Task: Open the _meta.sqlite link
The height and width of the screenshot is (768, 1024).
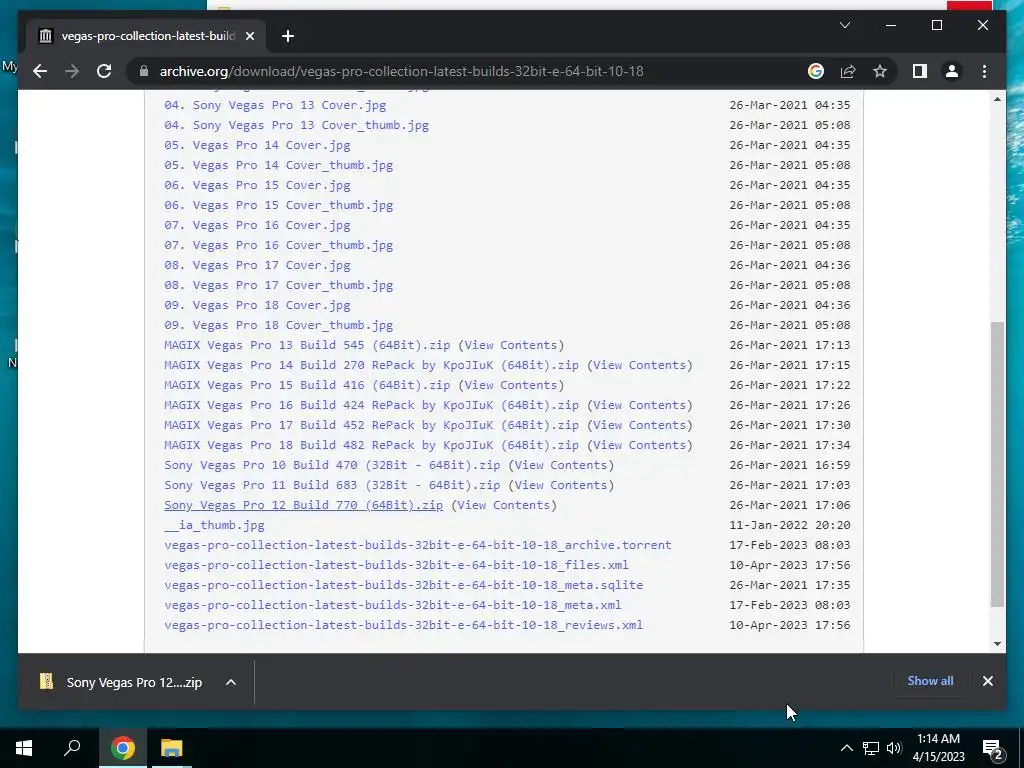Action: pos(404,585)
